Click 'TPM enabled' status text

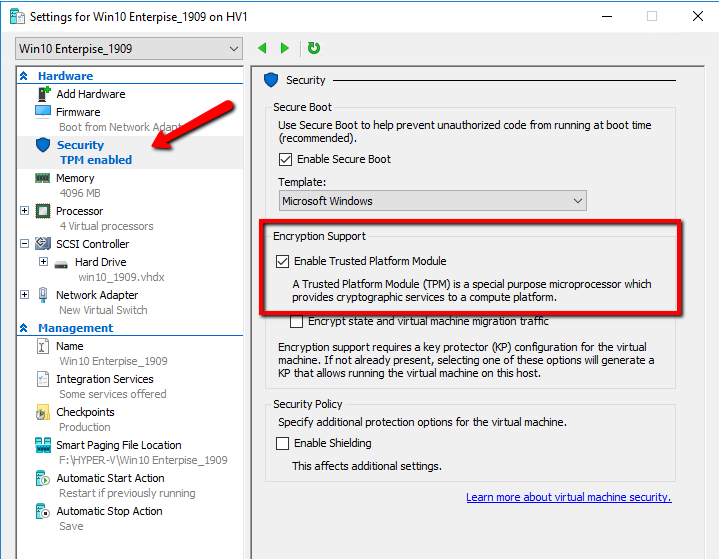coord(96,160)
